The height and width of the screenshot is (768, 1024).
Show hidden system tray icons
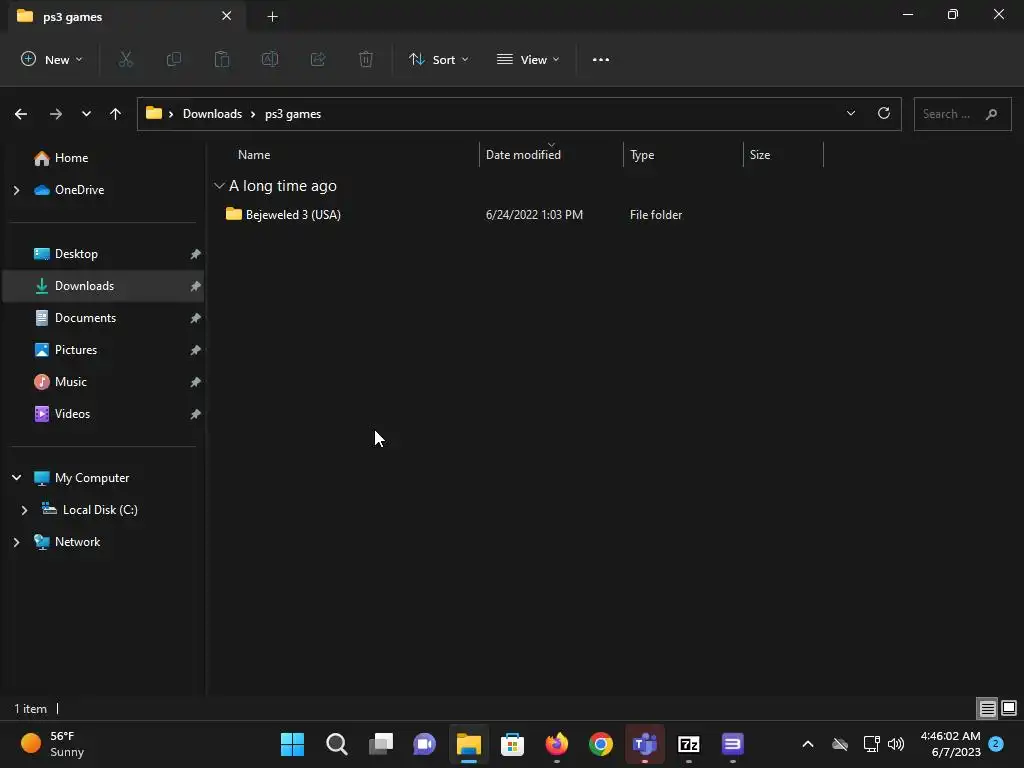coord(808,744)
